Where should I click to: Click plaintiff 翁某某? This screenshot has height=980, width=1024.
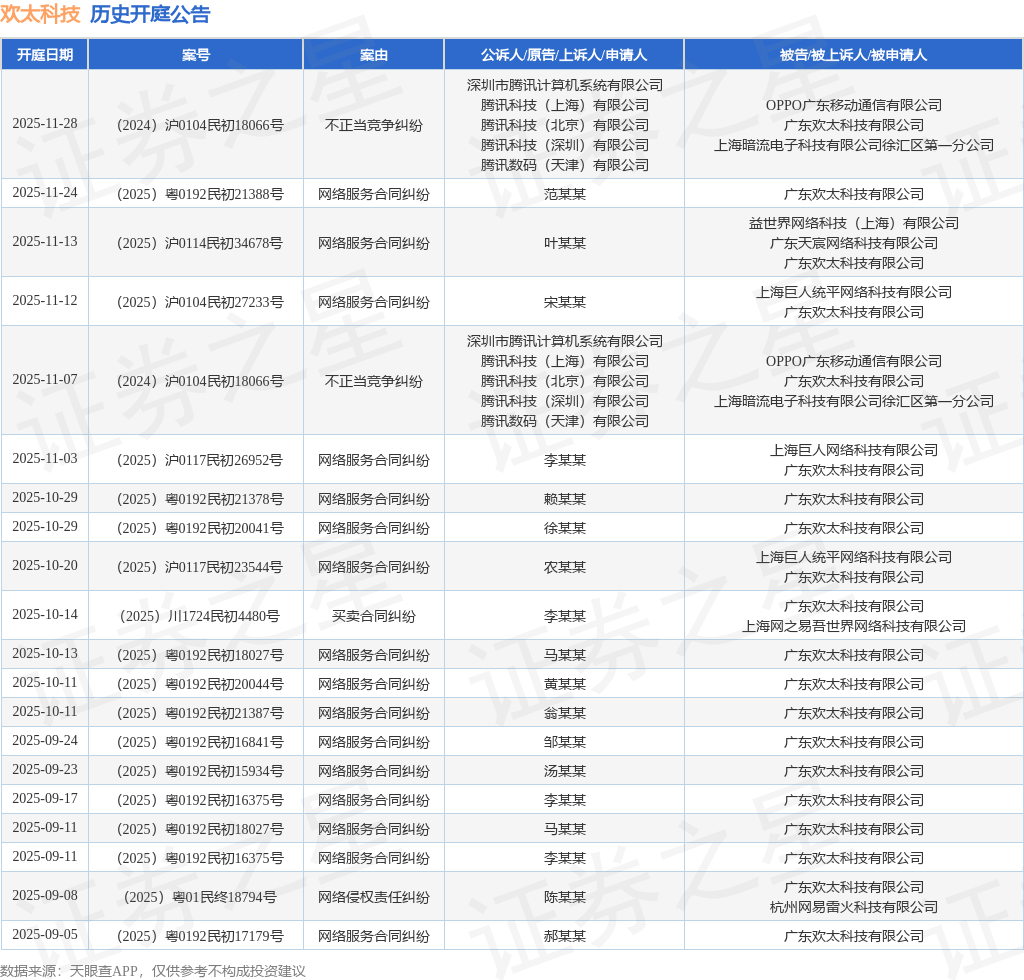click(565, 713)
